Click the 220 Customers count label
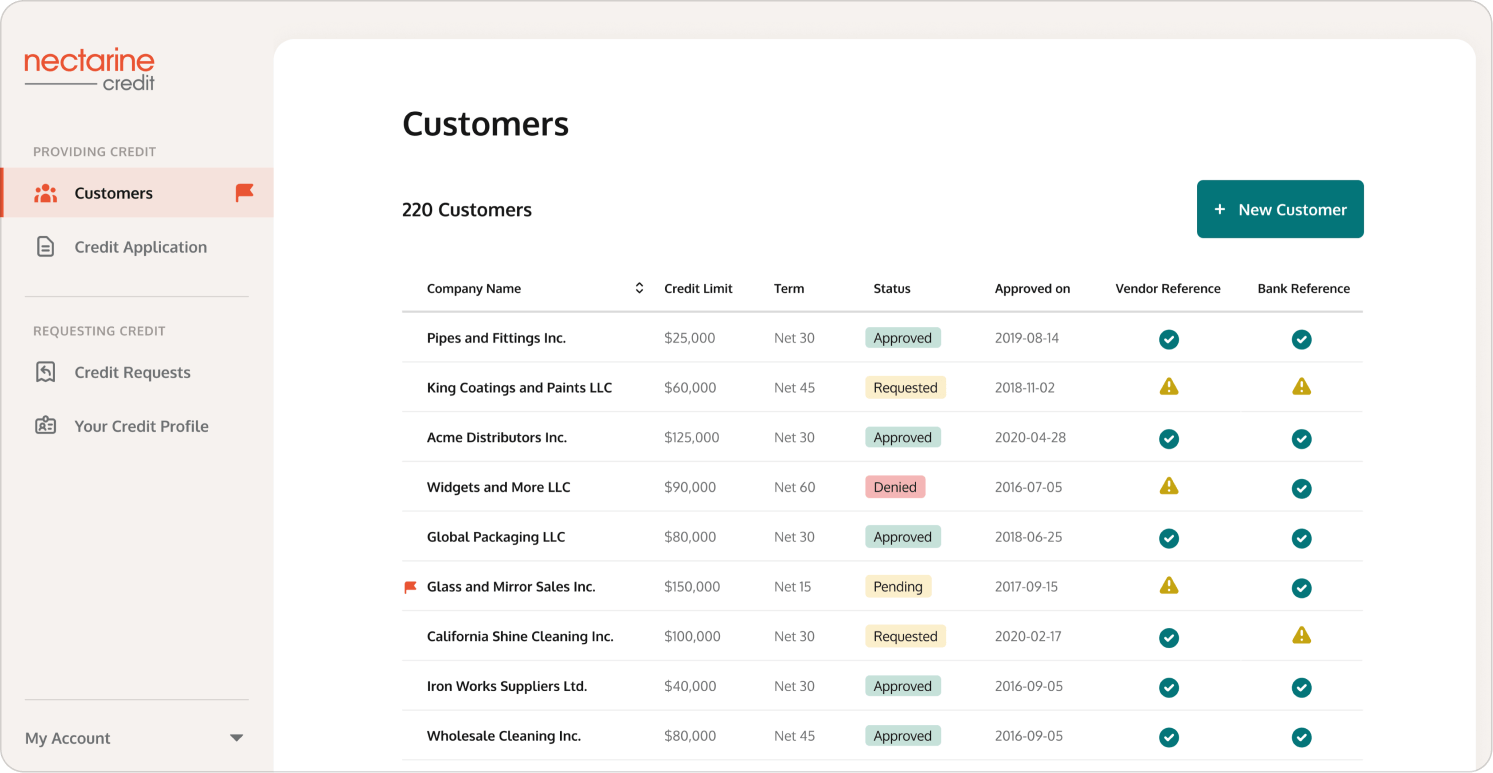The image size is (1493, 773). tap(467, 209)
